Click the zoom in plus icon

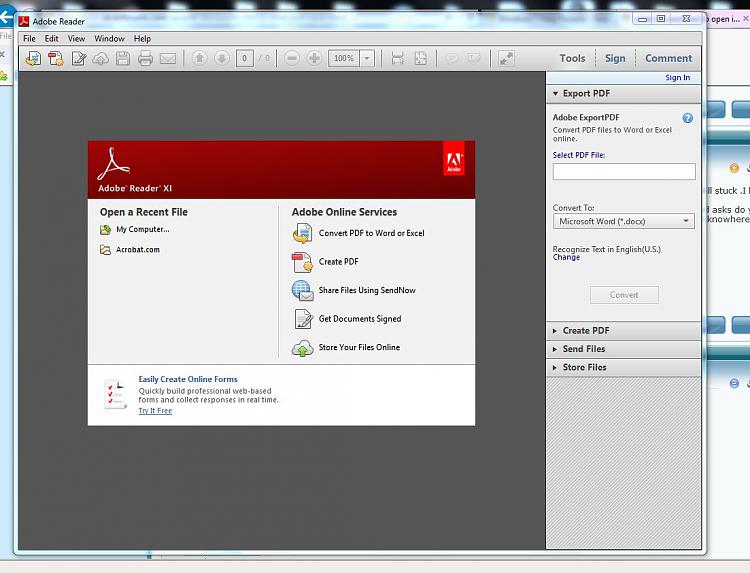pyautogui.click(x=314, y=58)
